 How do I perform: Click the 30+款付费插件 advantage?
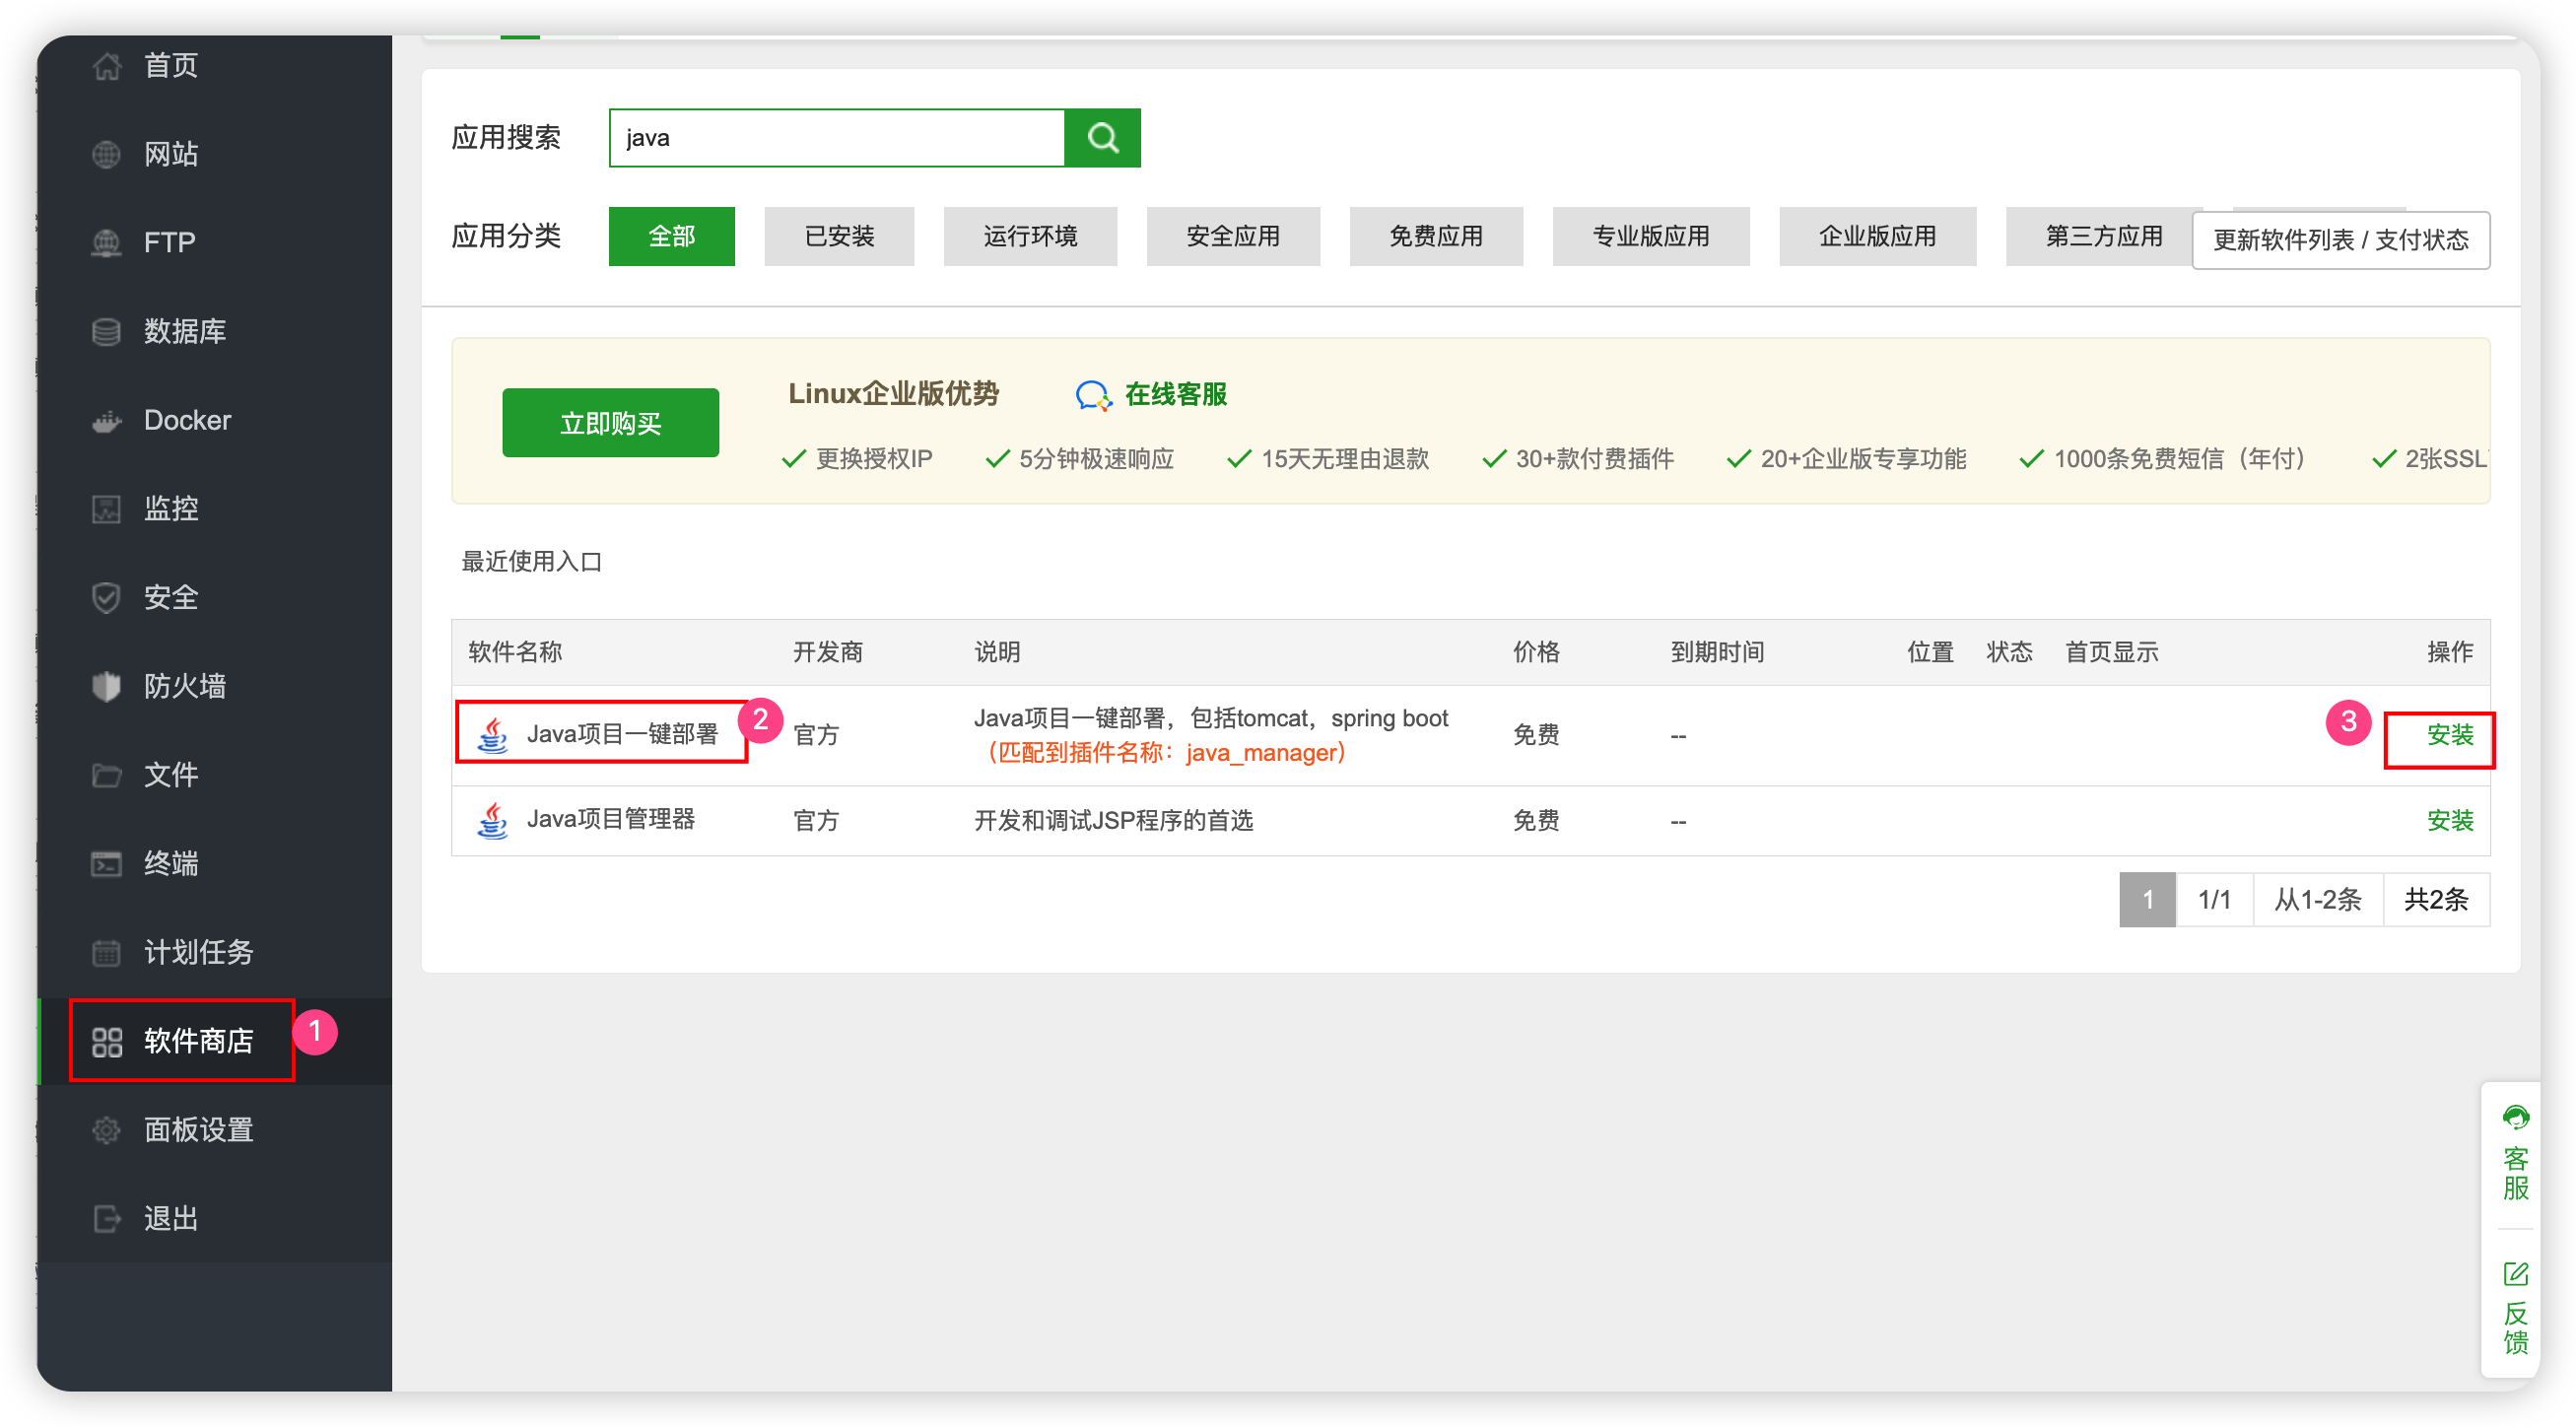[x=1595, y=460]
